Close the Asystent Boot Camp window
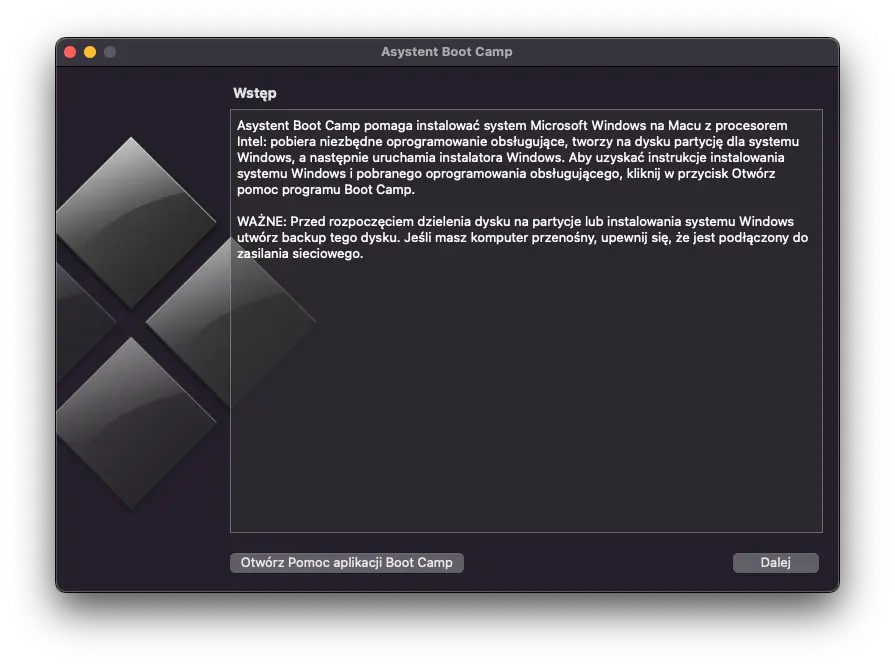This screenshot has height=666, width=895. (70, 52)
